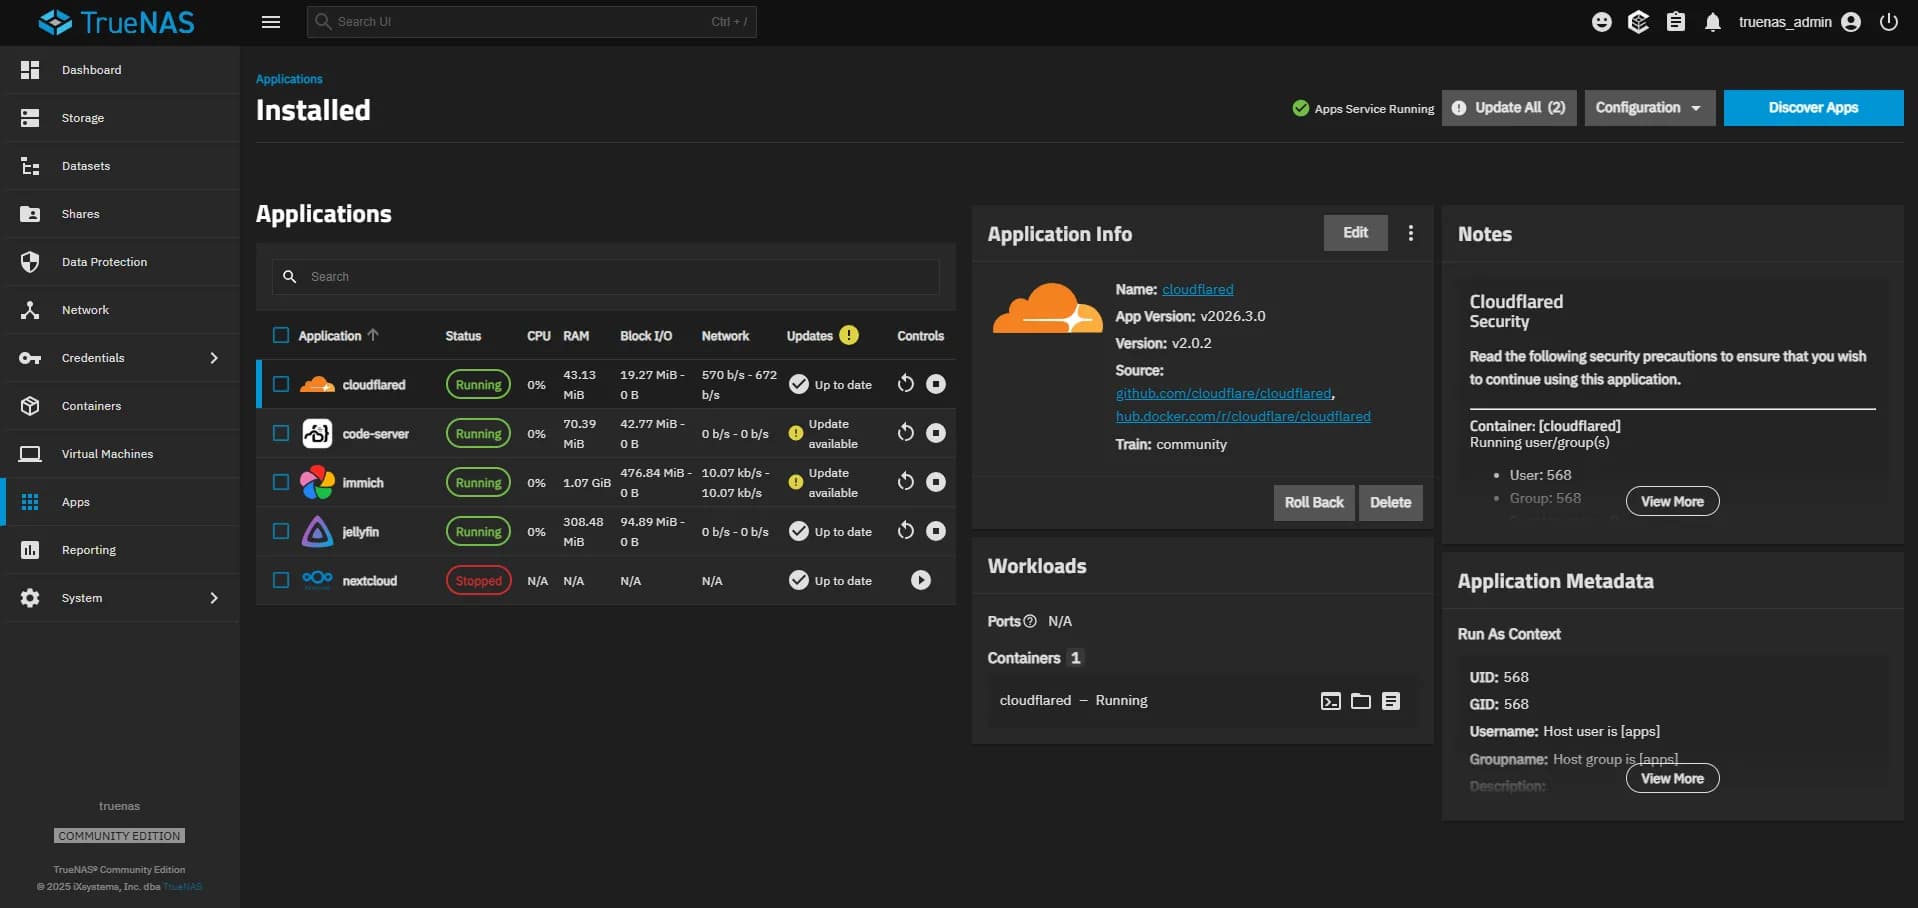Screen dimensions: 1918x908
Task: Open the notifications bell
Action: (1713, 21)
